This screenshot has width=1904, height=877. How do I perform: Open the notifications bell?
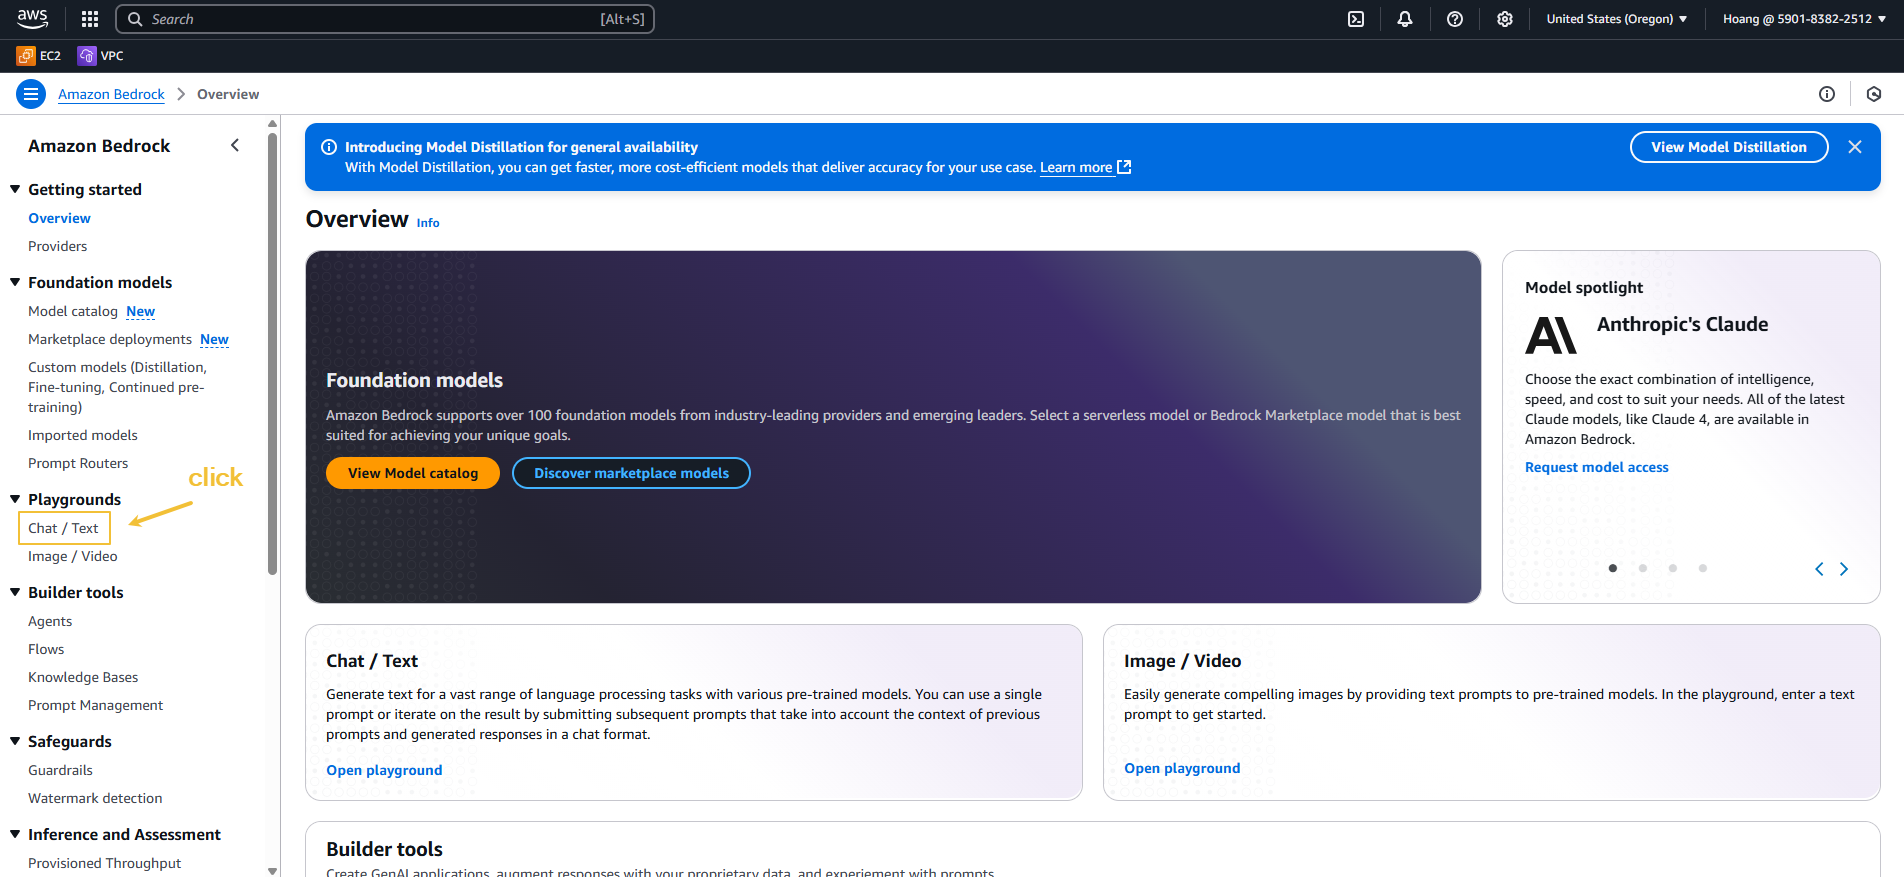tap(1405, 19)
